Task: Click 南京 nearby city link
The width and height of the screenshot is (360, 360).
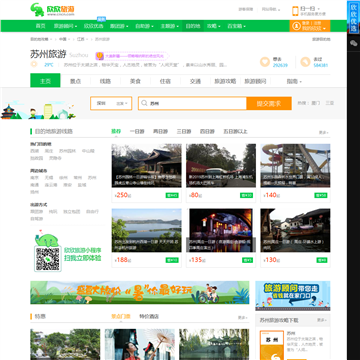Action: tap(35, 178)
